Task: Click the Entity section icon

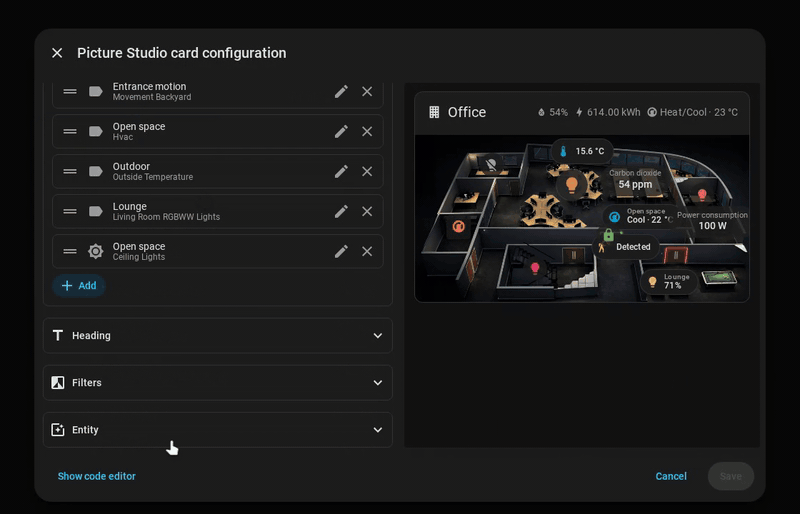Action: [x=58, y=430]
